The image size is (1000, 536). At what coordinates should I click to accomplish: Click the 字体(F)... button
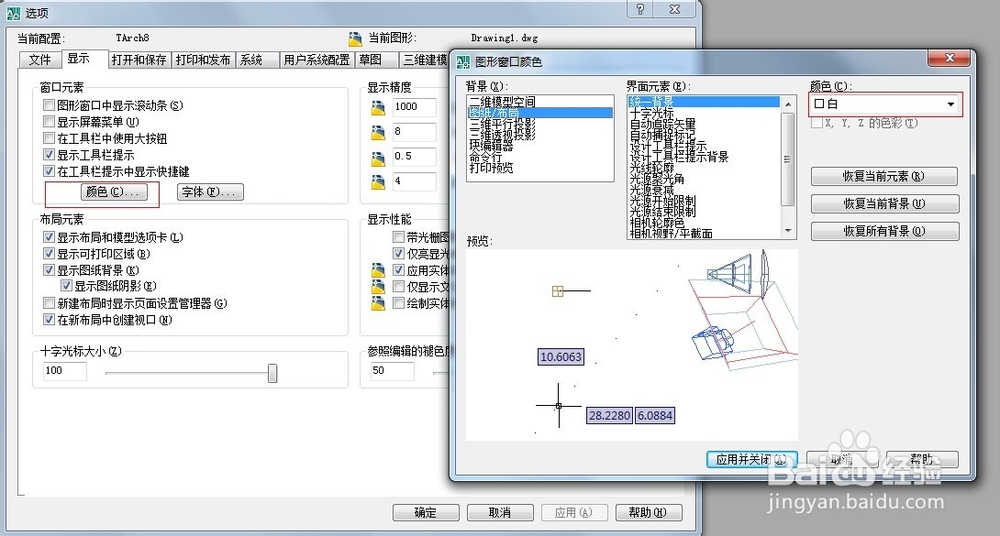pyautogui.click(x=210, y=191)
